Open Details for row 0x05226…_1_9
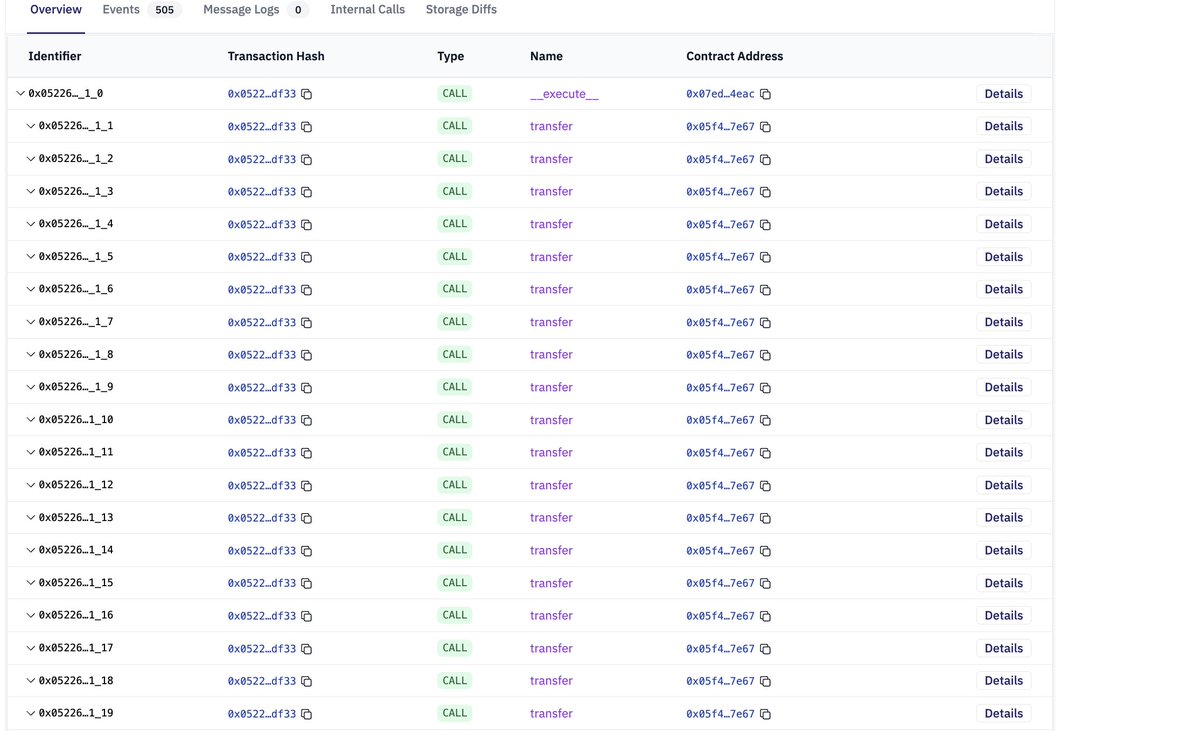Viewport: 1200px width, 731px height. coord(1003,387)
